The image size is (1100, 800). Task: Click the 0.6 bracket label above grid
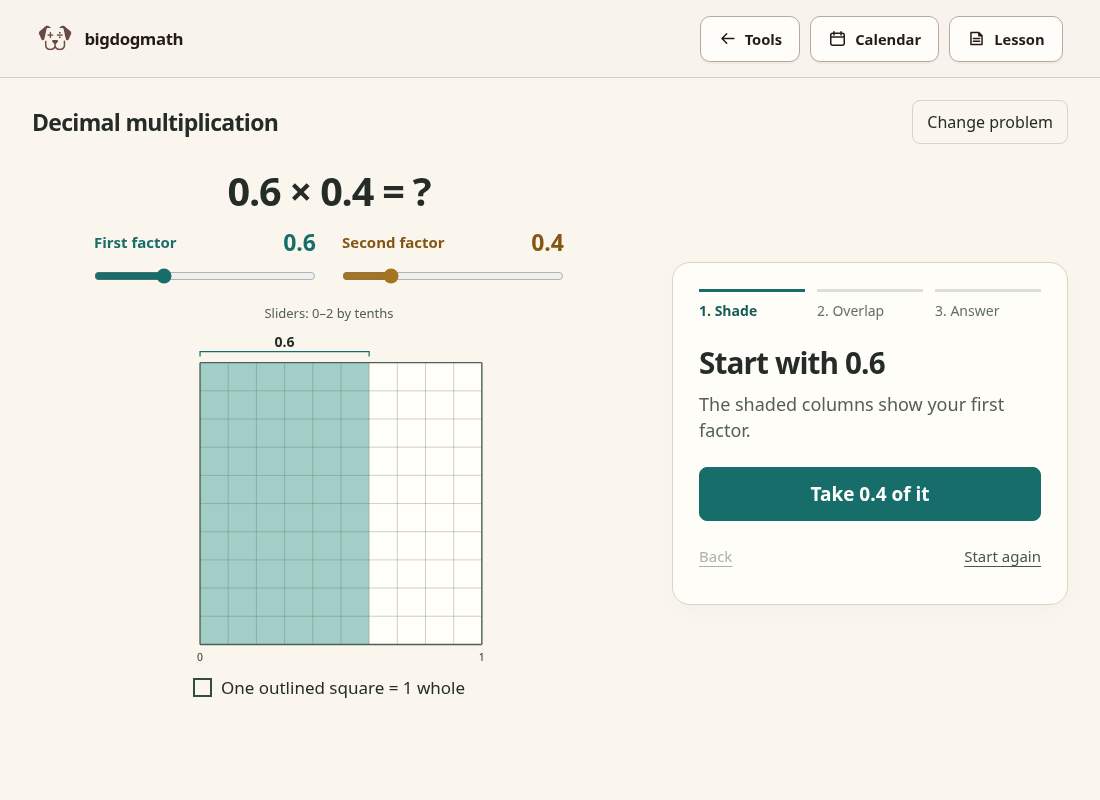click(x=284, y=342)
